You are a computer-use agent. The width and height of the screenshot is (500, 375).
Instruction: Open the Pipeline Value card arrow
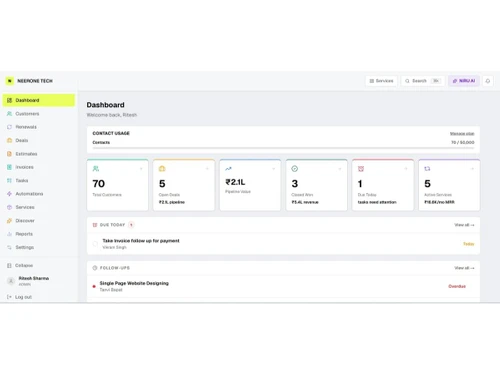tap(274, 169)
